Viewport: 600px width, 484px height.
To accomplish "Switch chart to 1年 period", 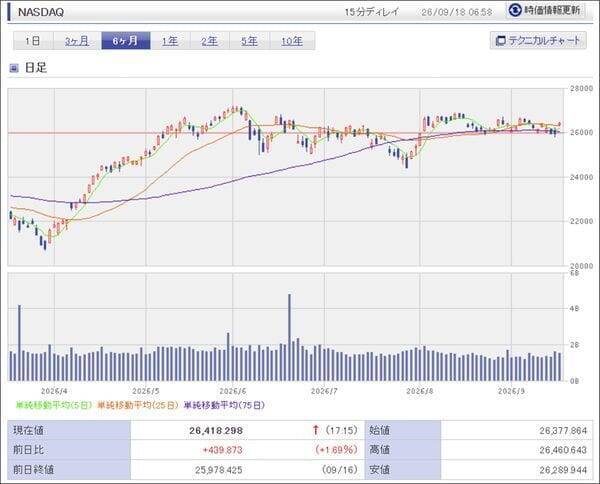I will (170, 41).
